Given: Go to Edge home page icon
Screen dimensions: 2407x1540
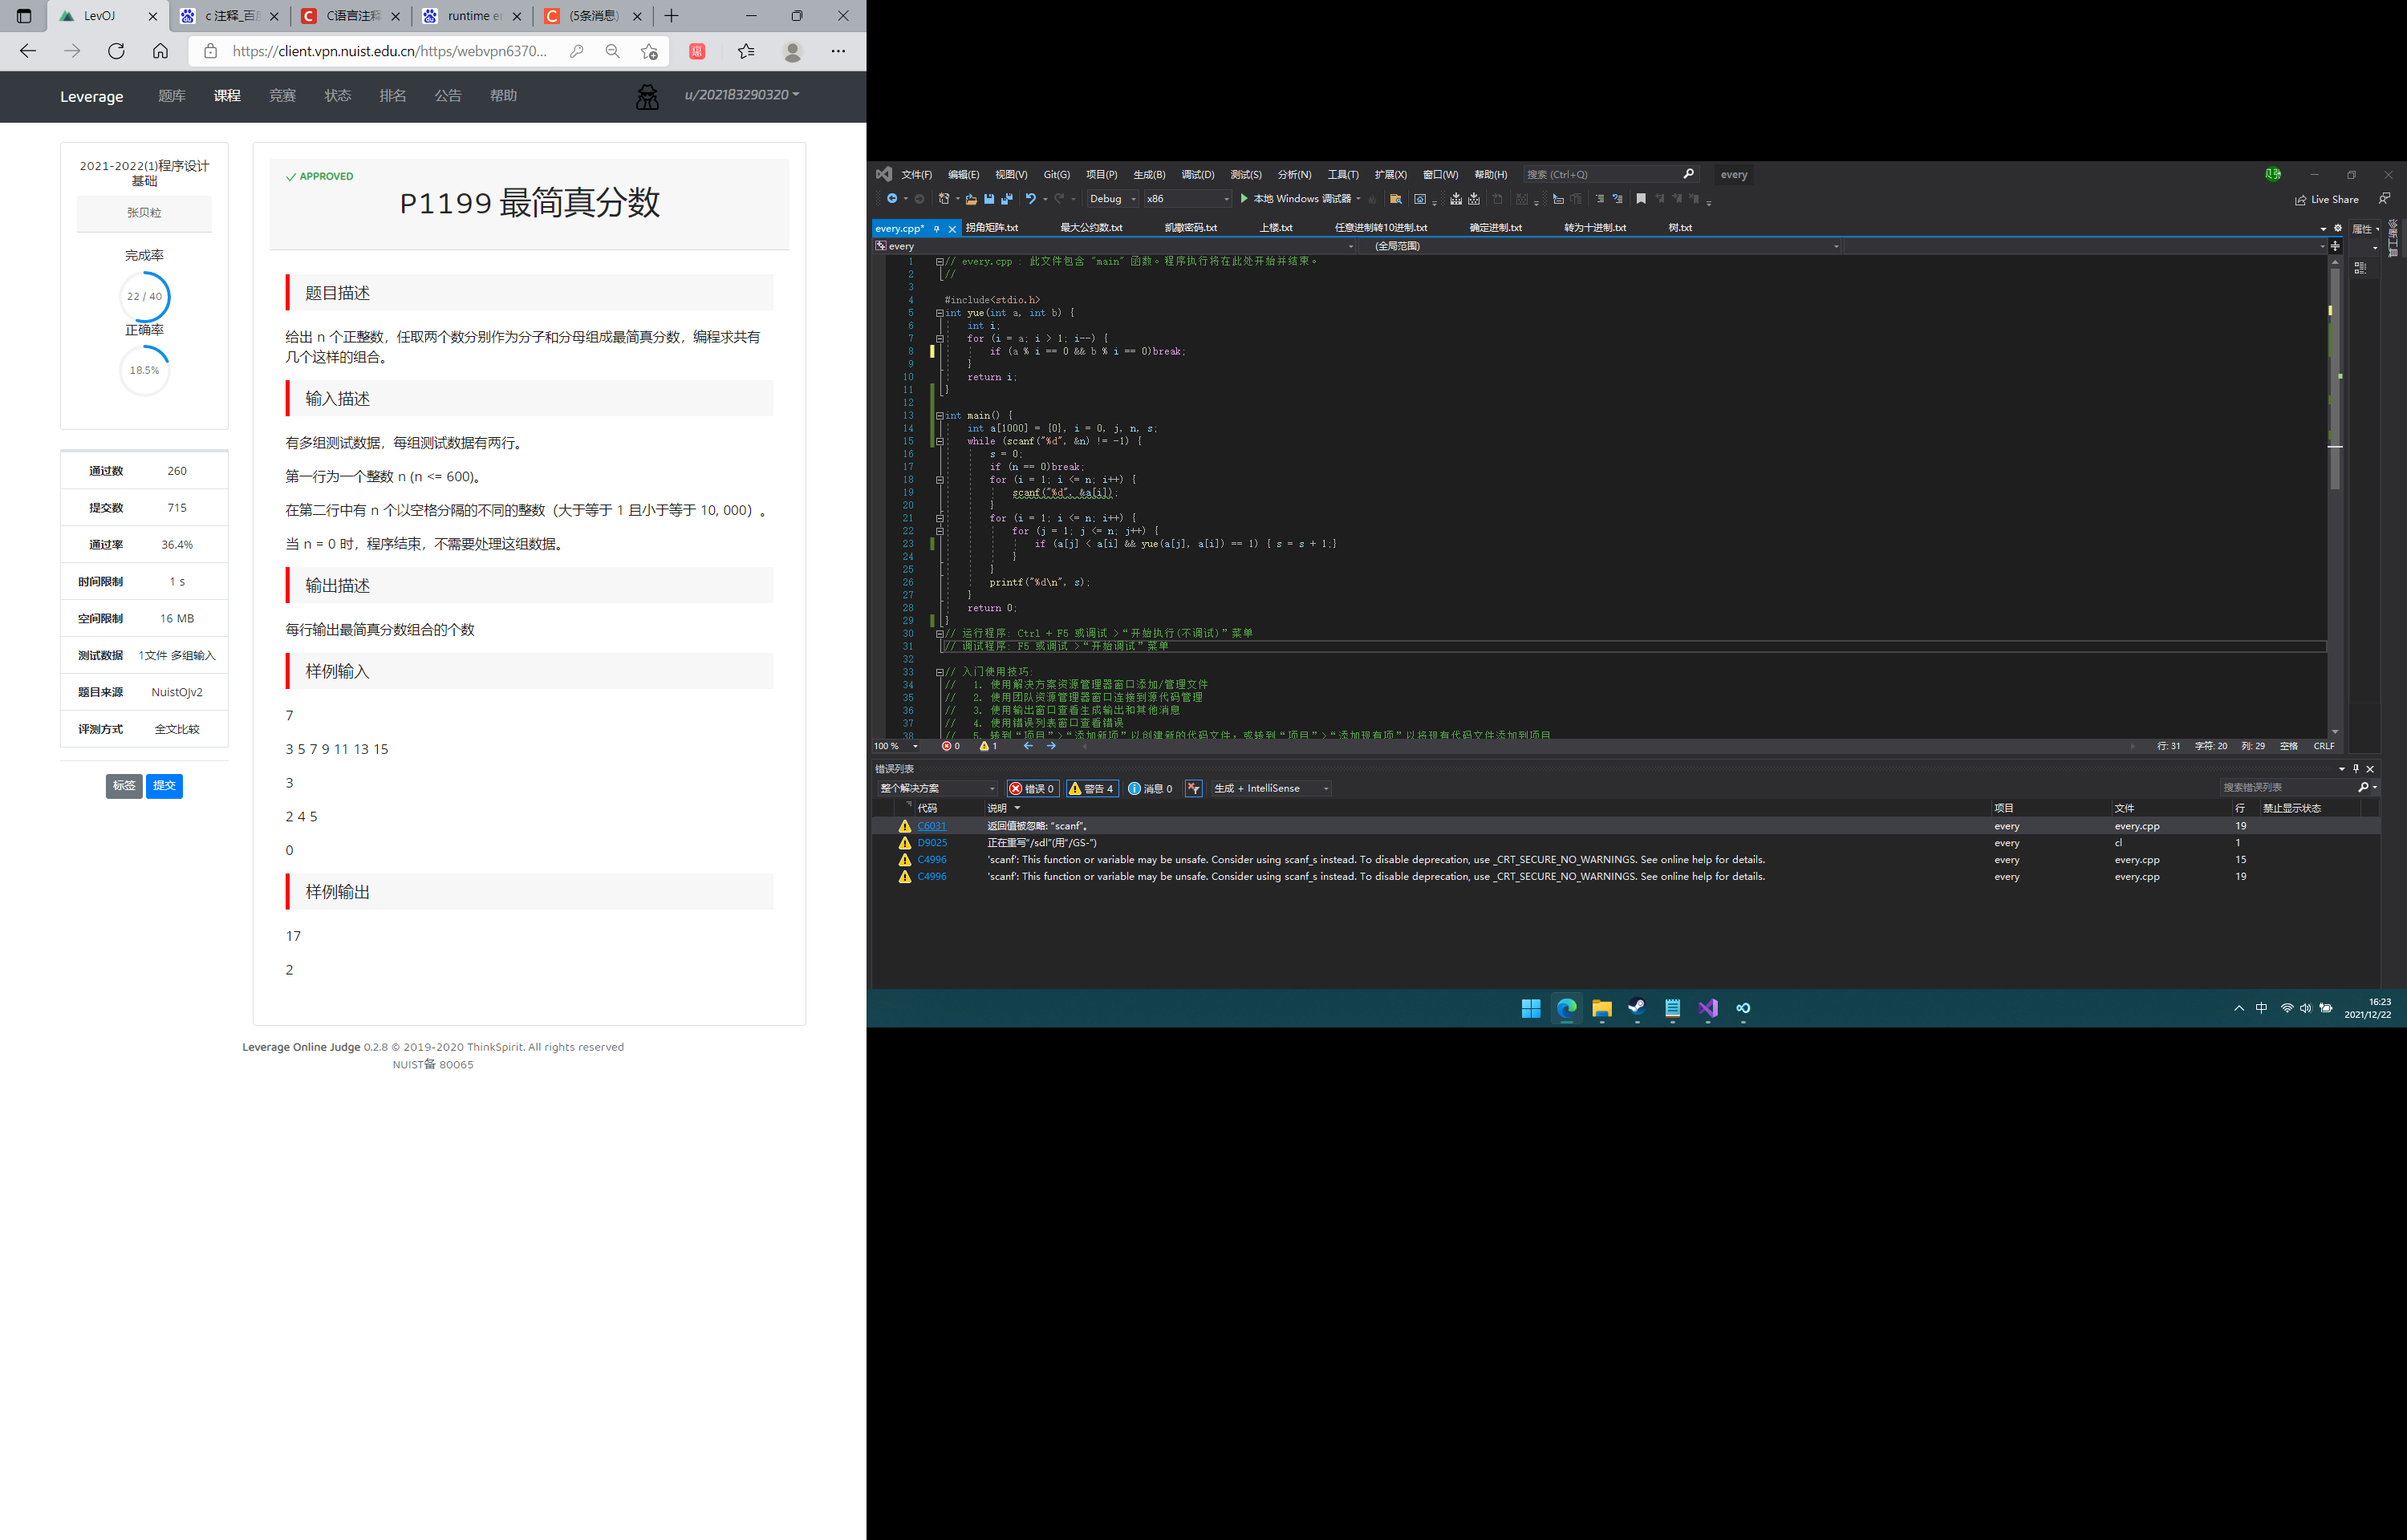Looking at the screenshot, I should [160, 51].
